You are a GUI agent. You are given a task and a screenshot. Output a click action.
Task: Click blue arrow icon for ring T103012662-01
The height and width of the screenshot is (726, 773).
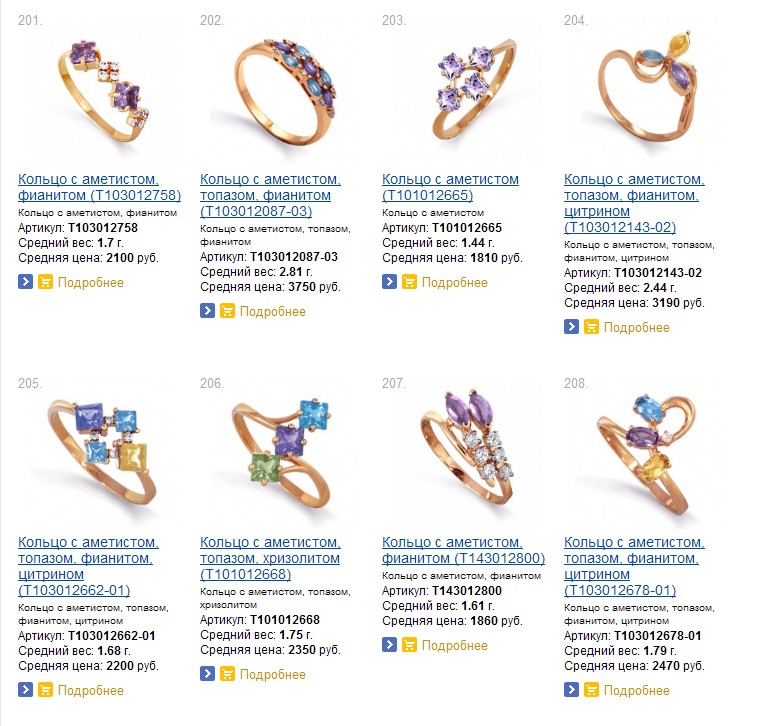[25, 690]
